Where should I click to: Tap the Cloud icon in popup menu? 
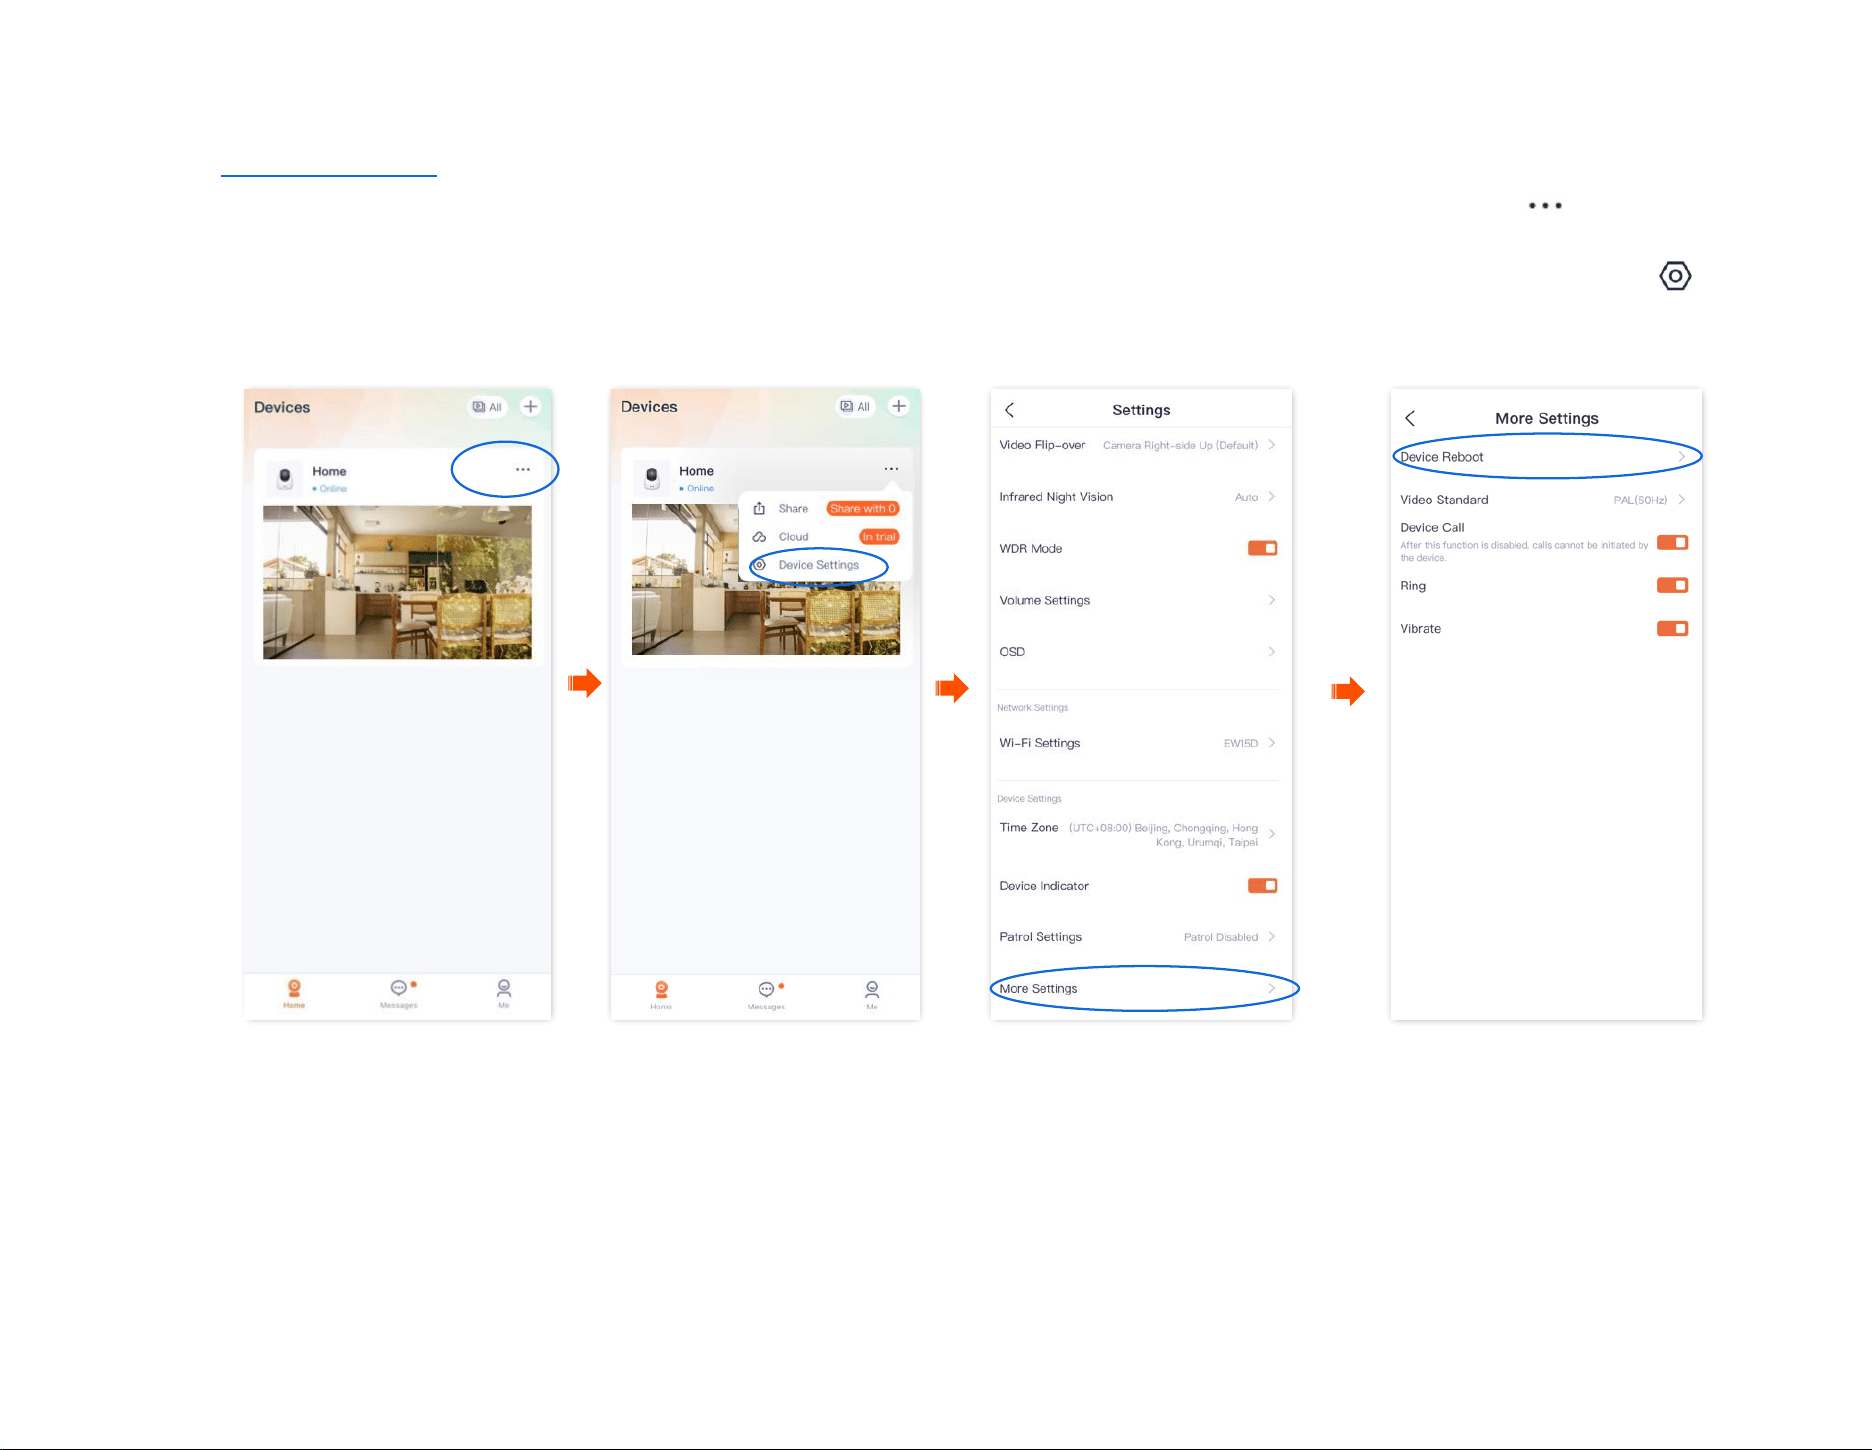pyautogui.click(x=759, y=537)
